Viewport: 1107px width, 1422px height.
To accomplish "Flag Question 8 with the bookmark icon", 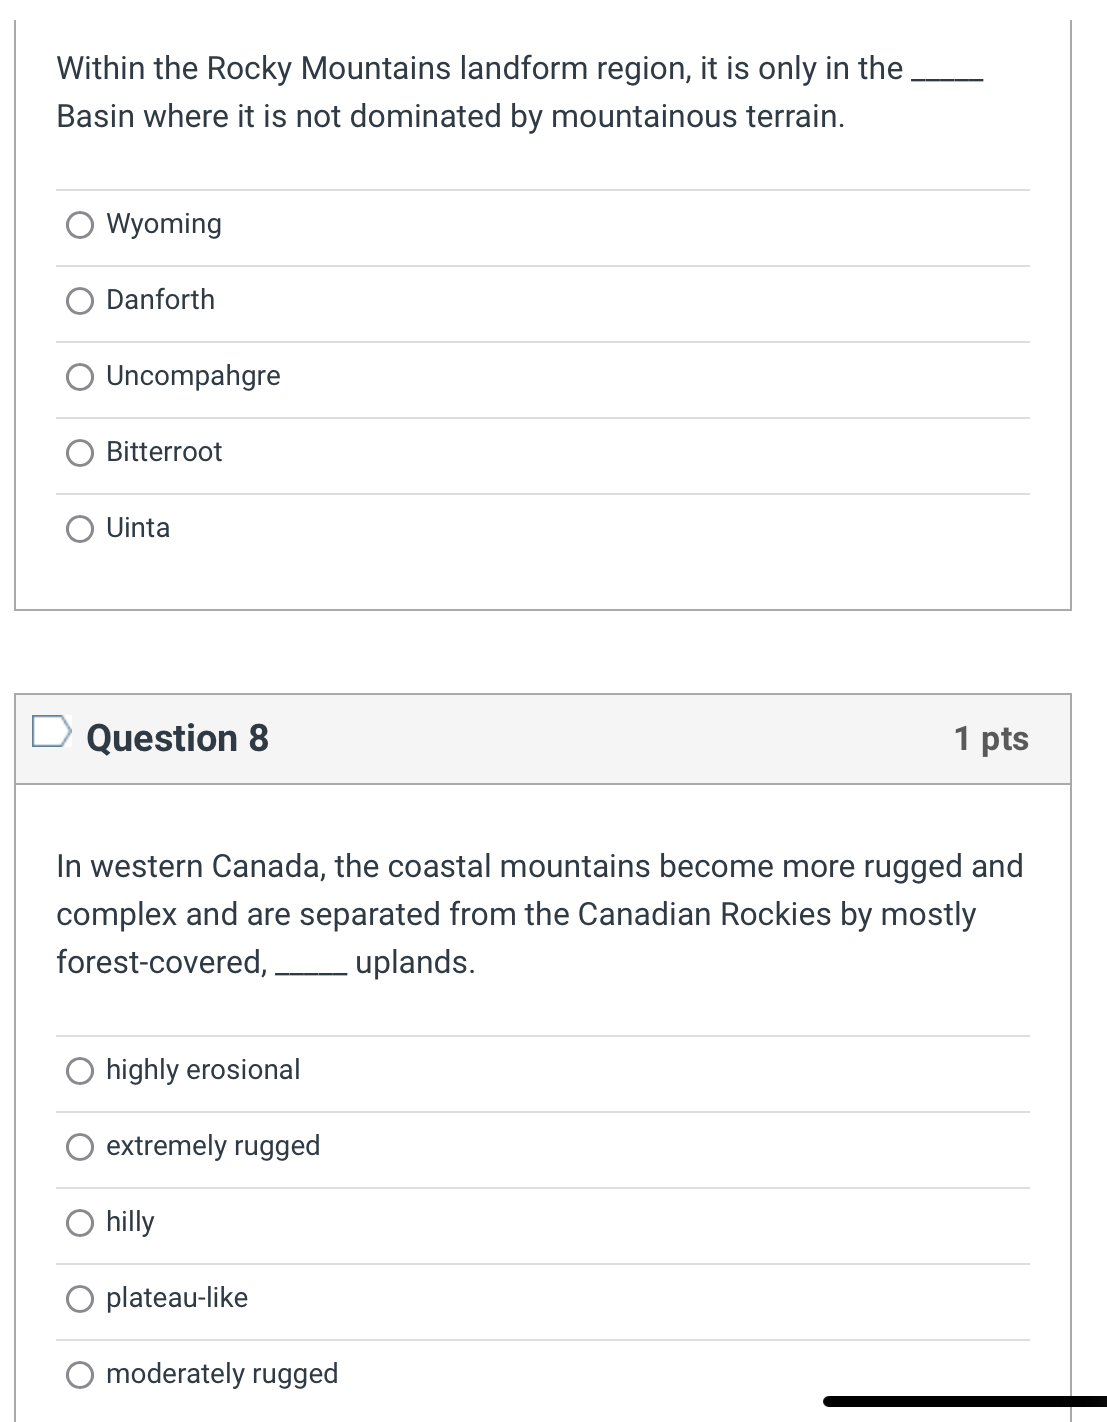I will click(51, 731).
